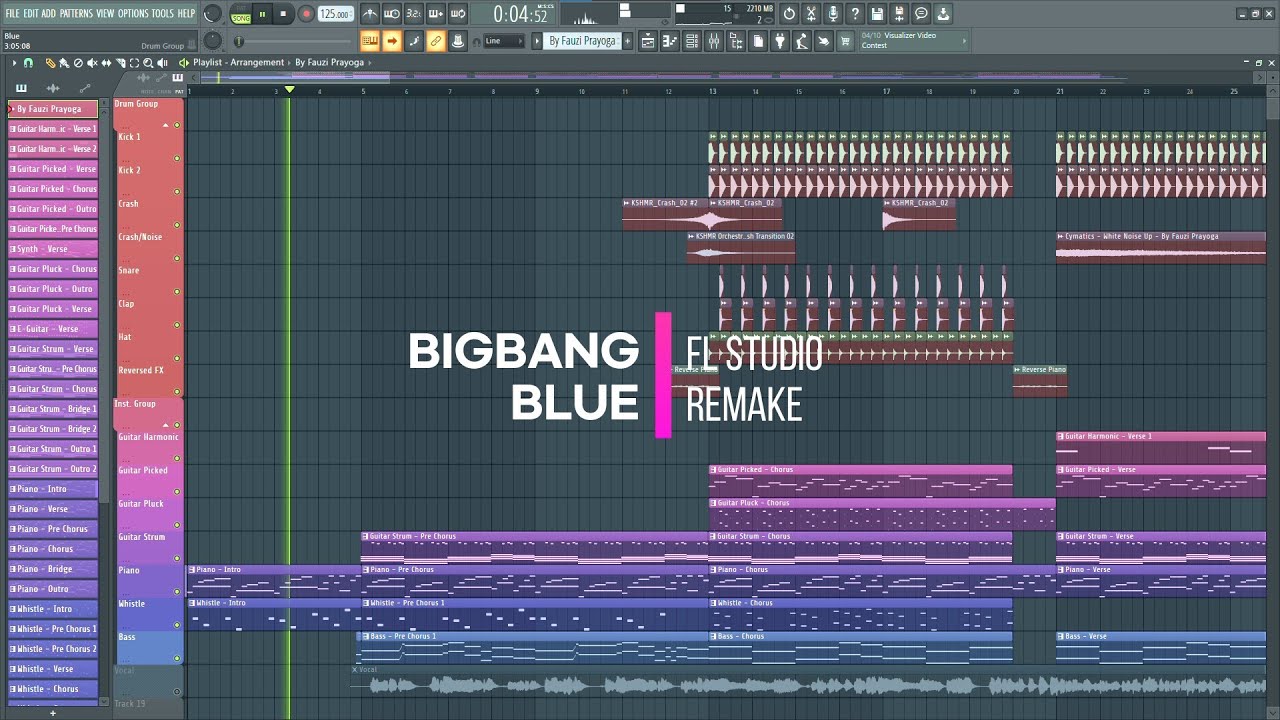Open the Channel rack icon

point(691,41)
